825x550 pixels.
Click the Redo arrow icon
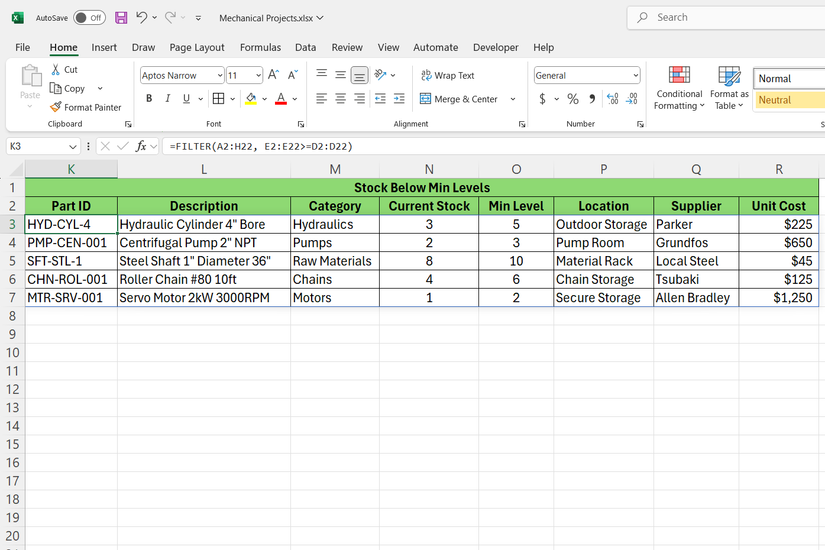click(x=170, y=17)
